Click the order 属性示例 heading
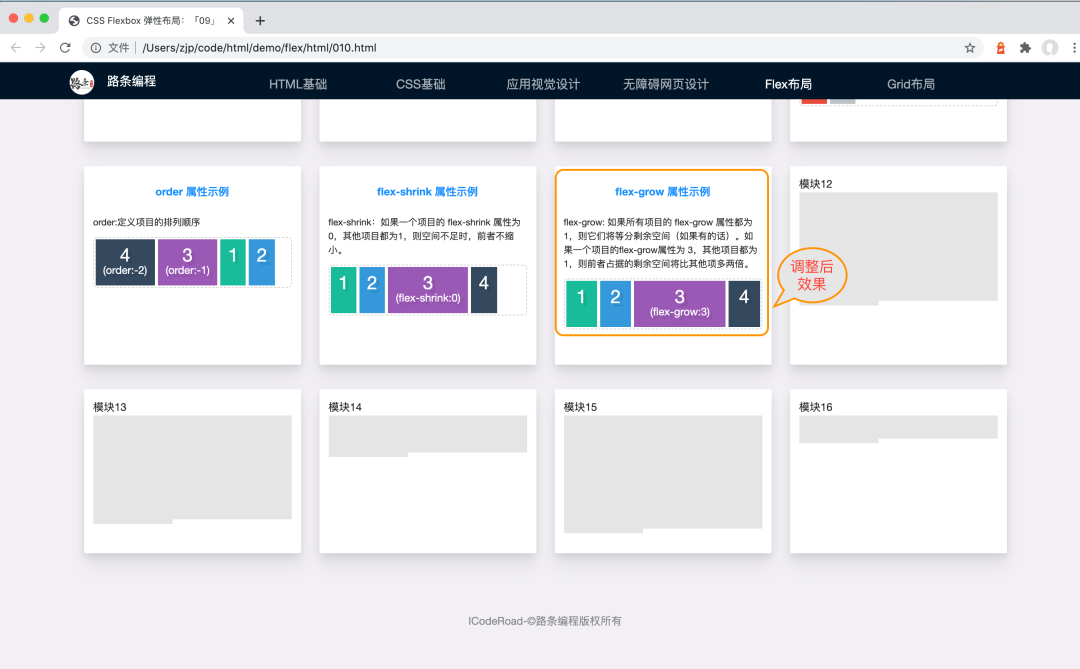This screenshot has height=669, width=1080. click(192, 192)
